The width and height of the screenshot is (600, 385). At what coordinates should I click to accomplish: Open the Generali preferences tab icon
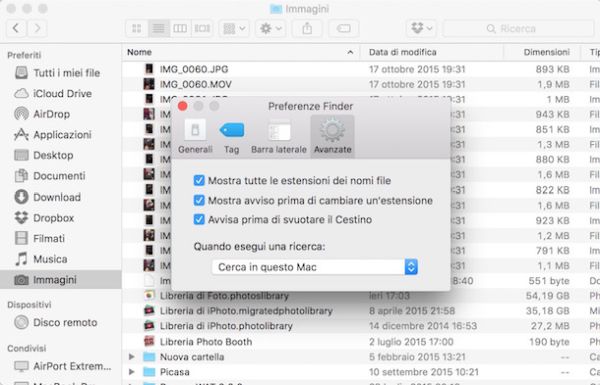195,136
